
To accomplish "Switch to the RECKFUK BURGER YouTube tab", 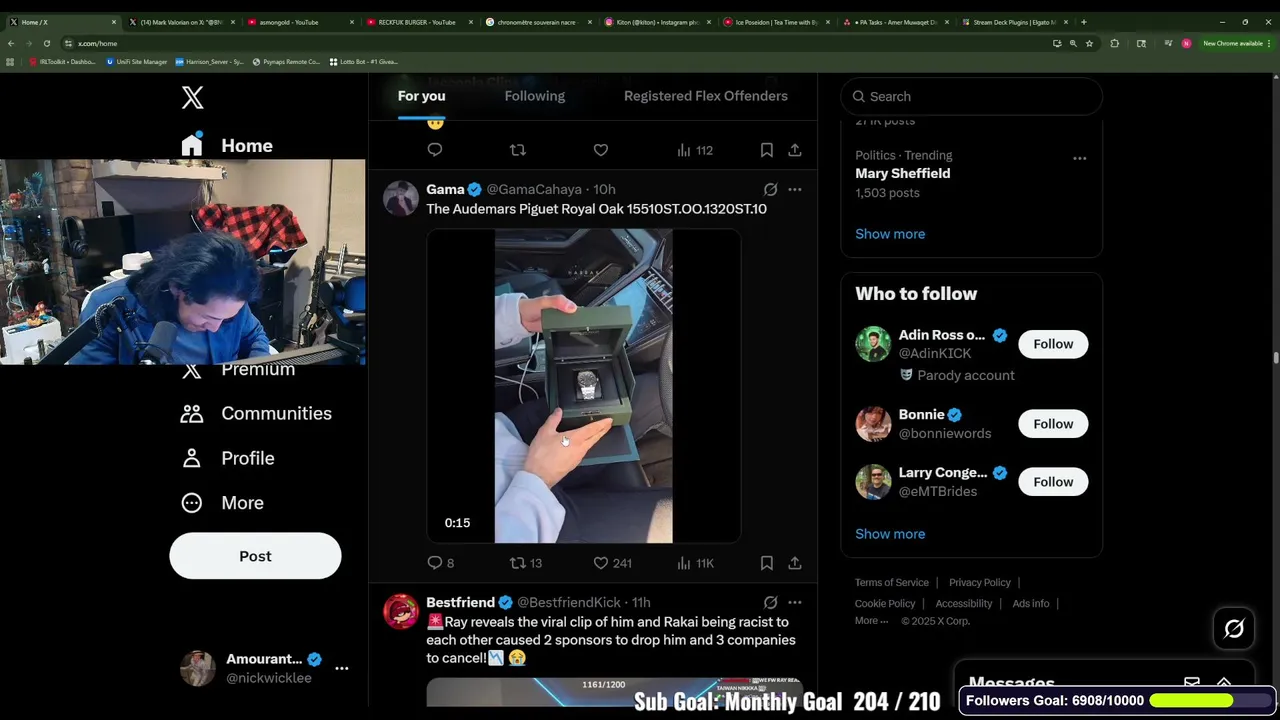I will pyautogui.click(x=417, y=22).
